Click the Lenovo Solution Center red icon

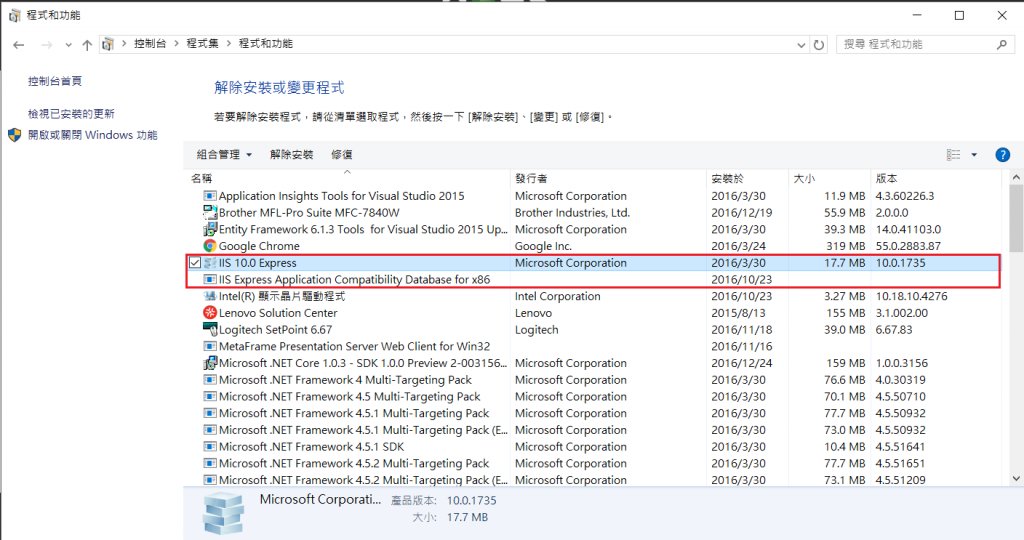[x=210, y=313]
